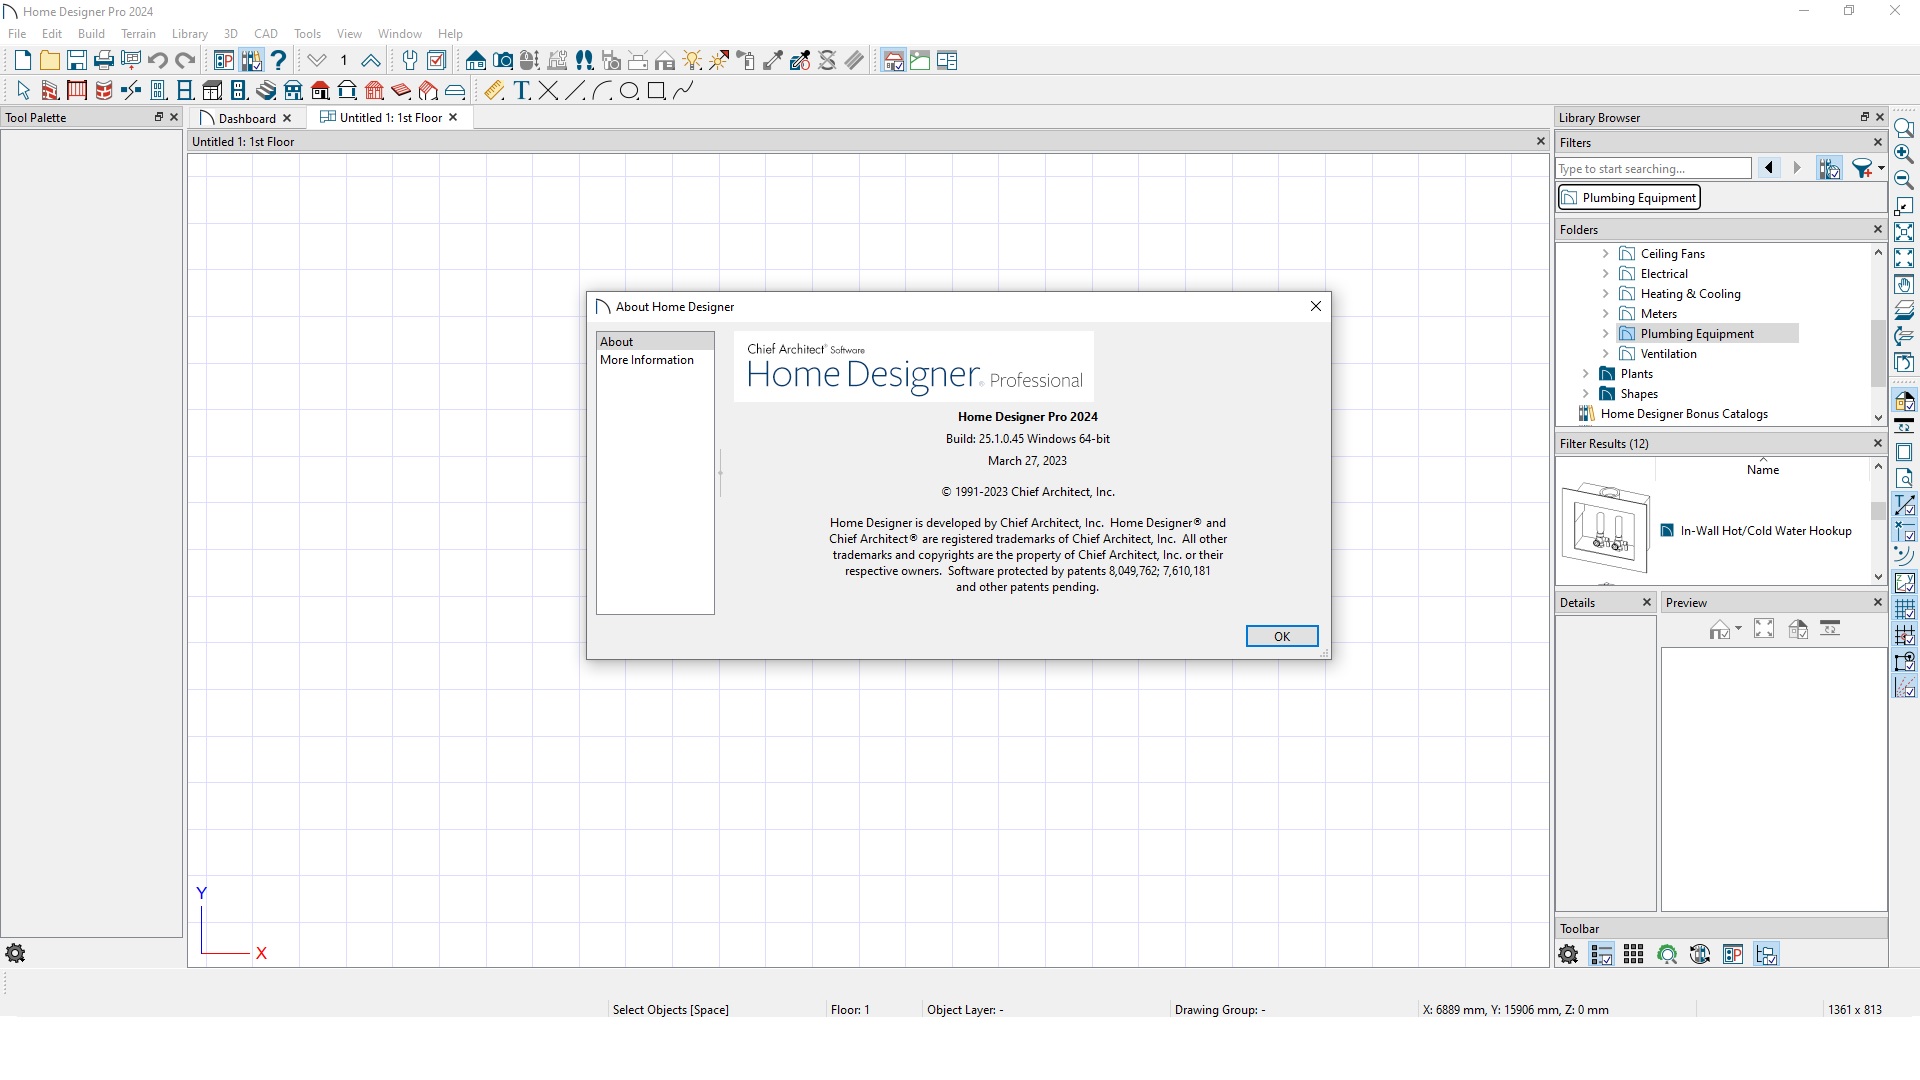The image size is (1920, 1080).
Task: Click the Zoom Out magnifier on side toolbar
Action: click(1904, 180)
